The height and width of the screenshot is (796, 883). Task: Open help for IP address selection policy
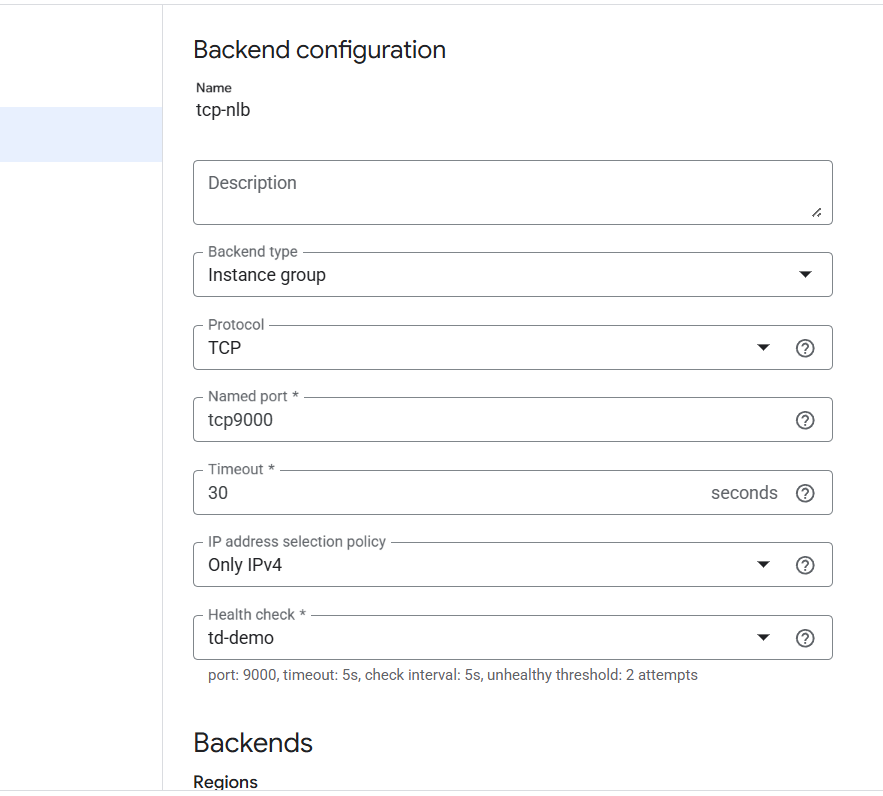point(805,565)
